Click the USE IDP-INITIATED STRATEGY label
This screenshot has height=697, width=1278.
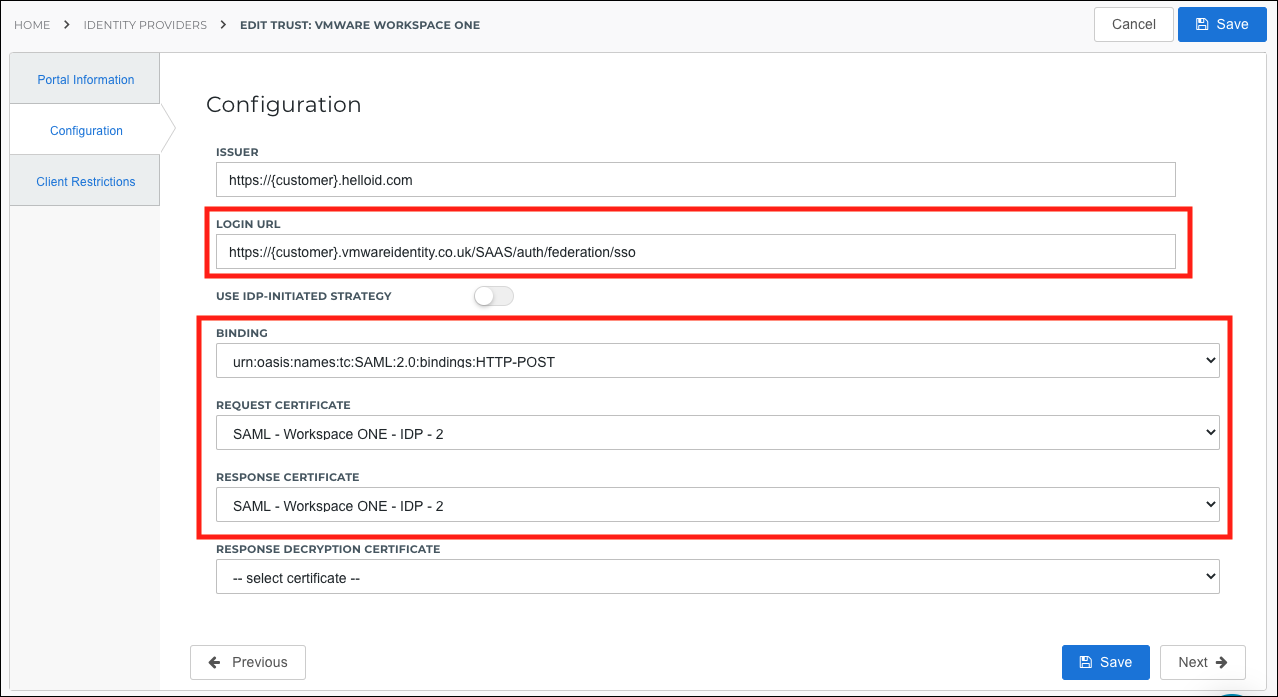[x=304, y=296]
